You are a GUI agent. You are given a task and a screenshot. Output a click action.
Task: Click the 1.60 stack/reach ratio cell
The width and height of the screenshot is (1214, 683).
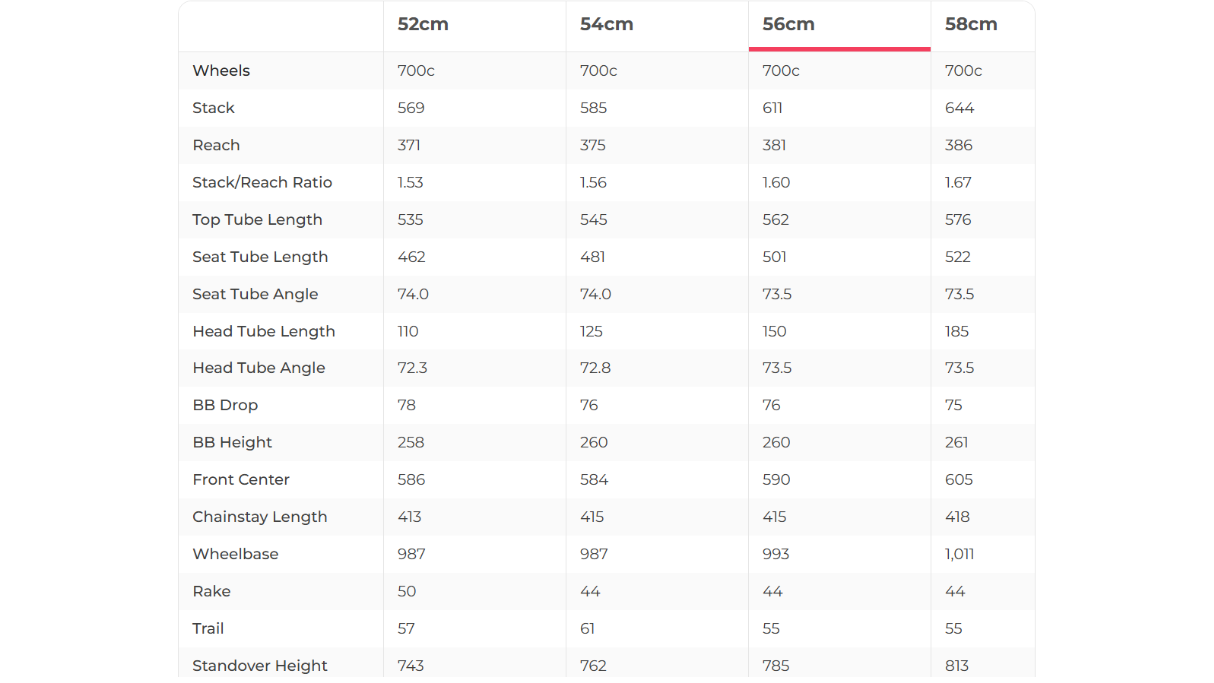pos(776,182)
